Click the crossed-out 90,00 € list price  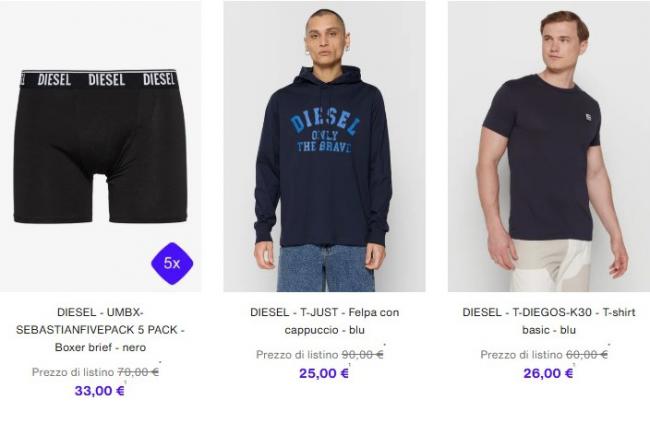pos(362,355)
